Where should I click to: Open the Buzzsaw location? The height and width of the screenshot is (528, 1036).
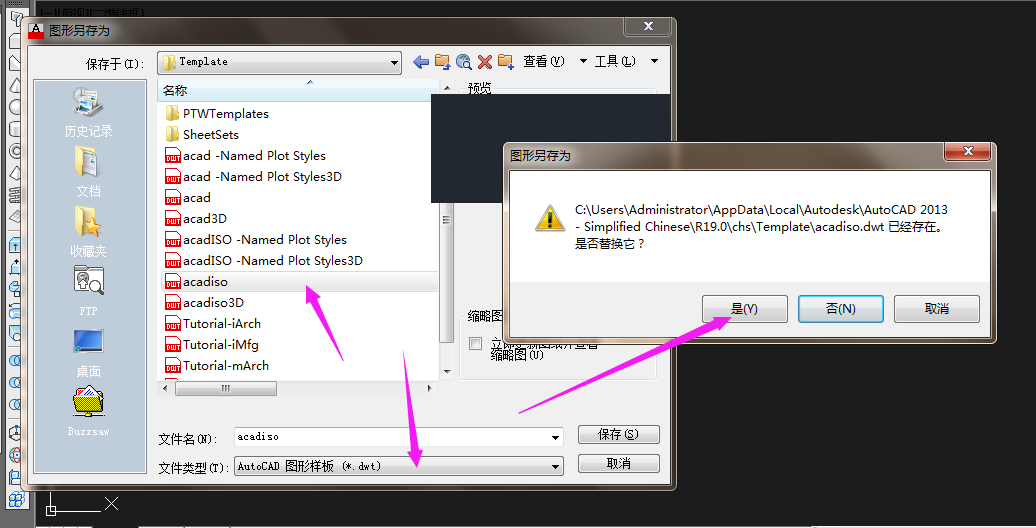coord(89,412)
